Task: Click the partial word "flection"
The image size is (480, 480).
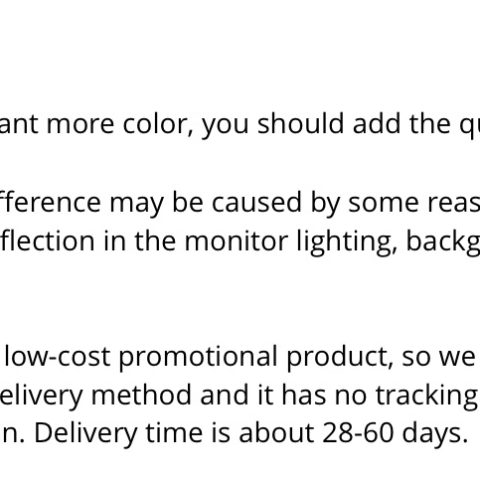Action: 47,240
